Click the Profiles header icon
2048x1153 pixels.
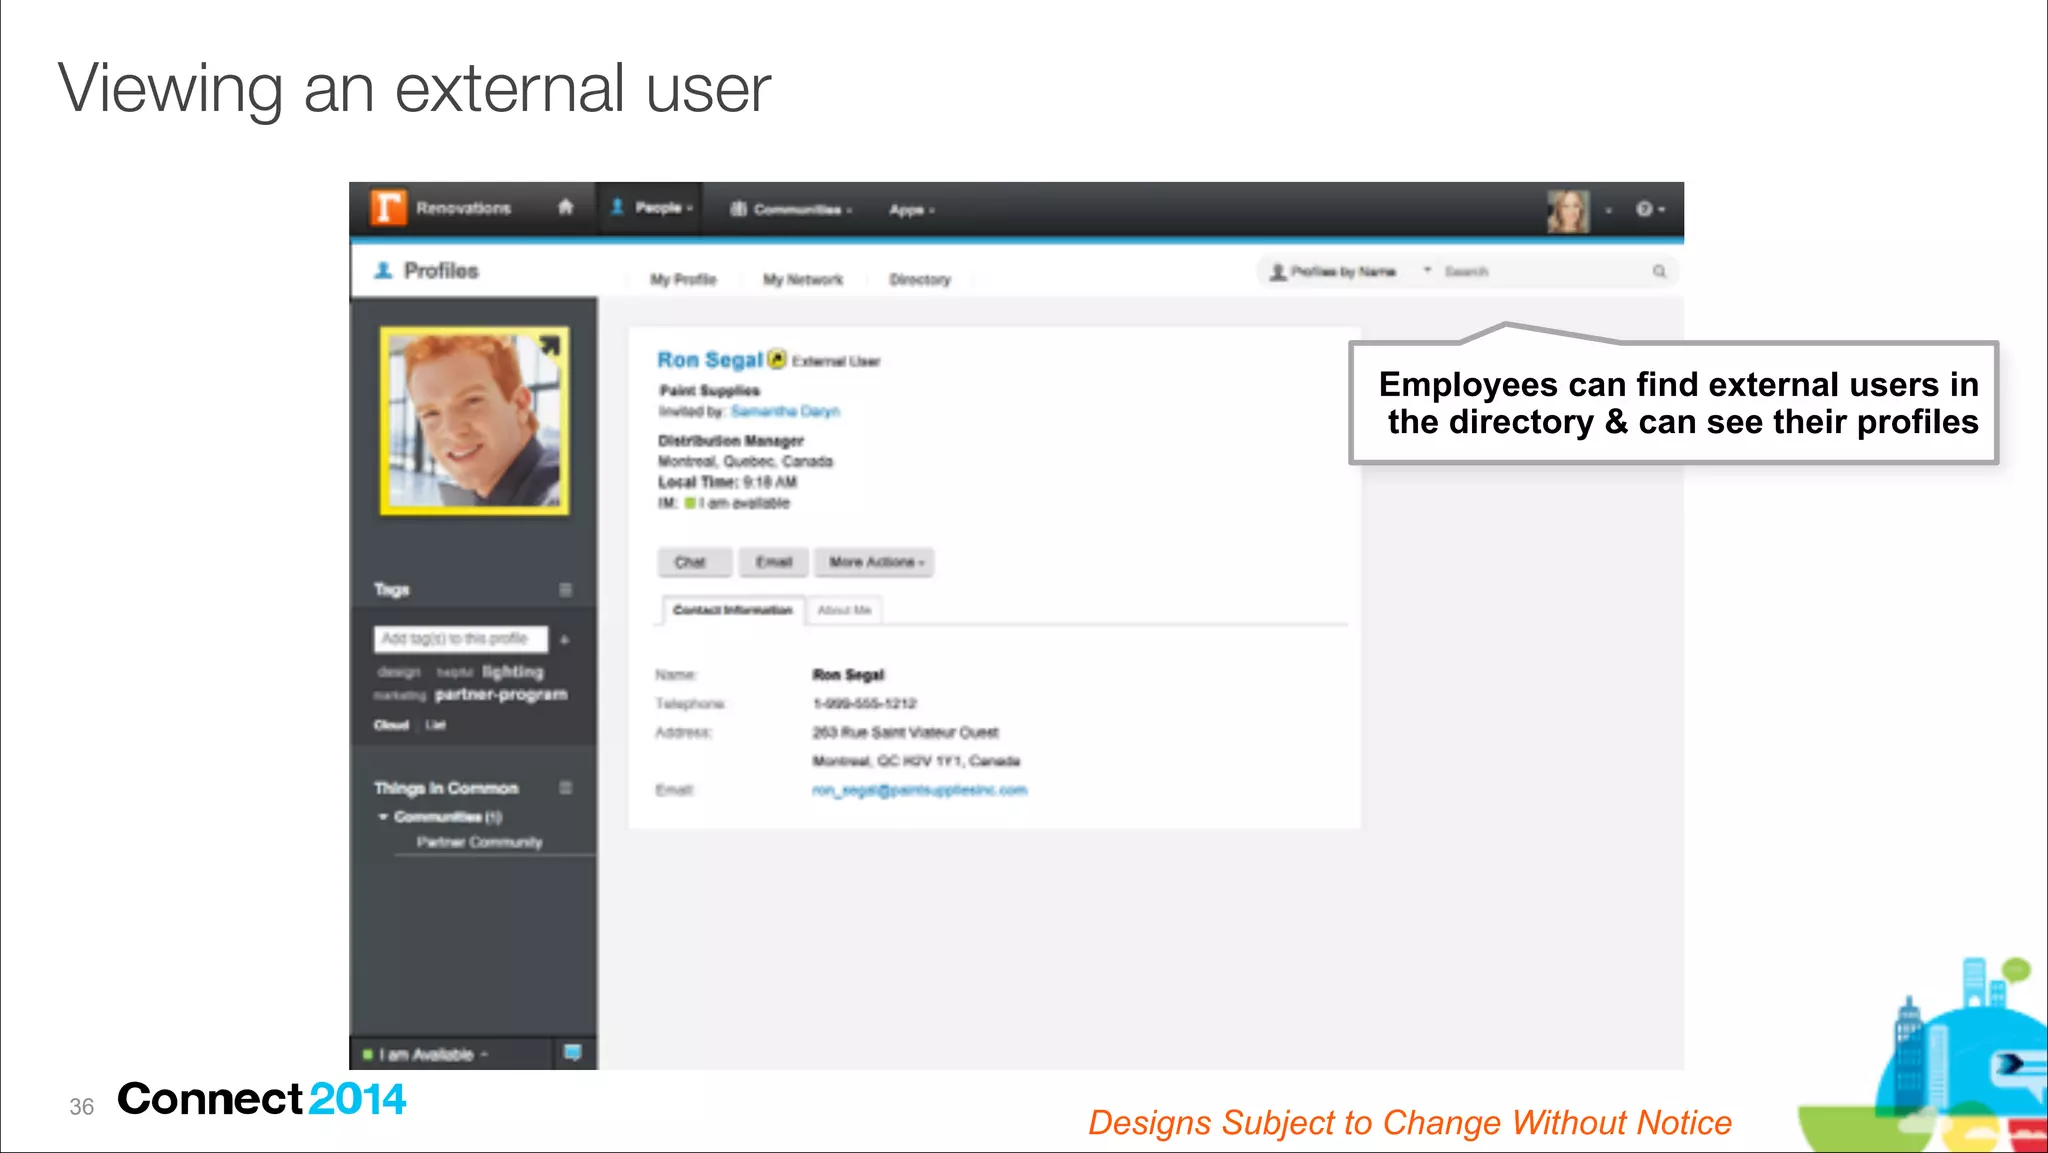point(382,270)
